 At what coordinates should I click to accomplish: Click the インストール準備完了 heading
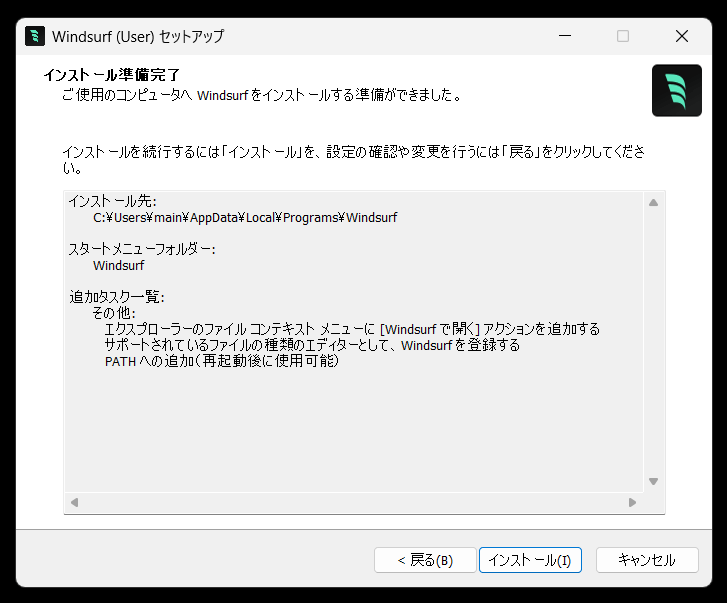(x=112, y=75)
